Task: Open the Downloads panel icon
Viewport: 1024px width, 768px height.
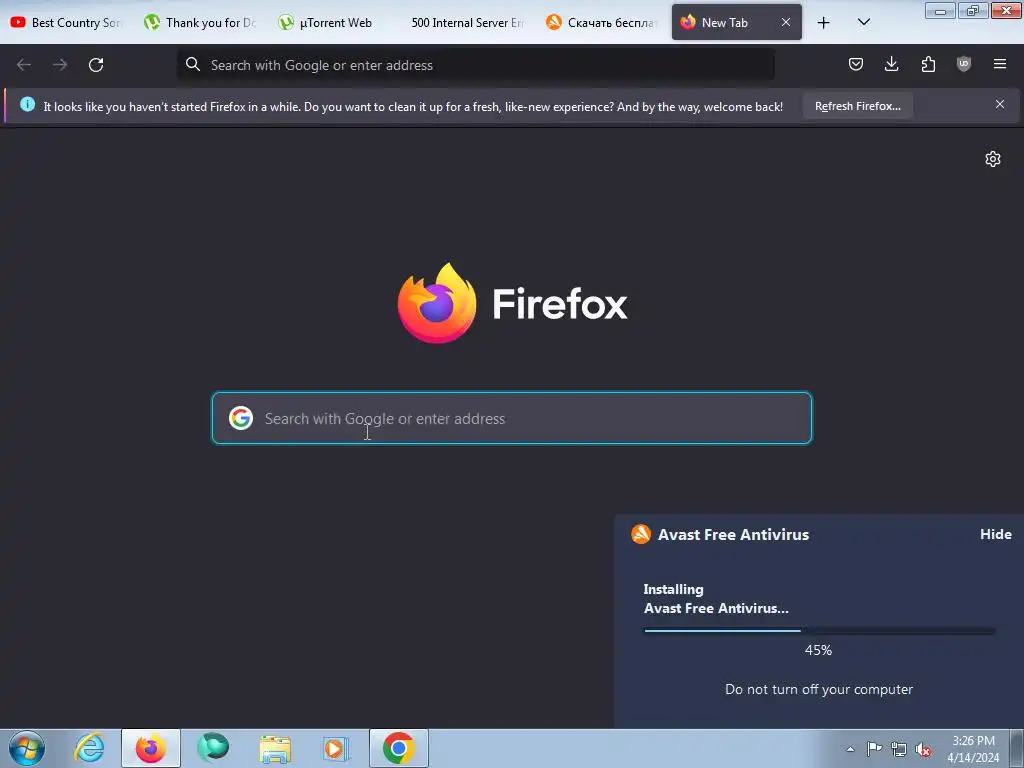Action: pos(891,64)
